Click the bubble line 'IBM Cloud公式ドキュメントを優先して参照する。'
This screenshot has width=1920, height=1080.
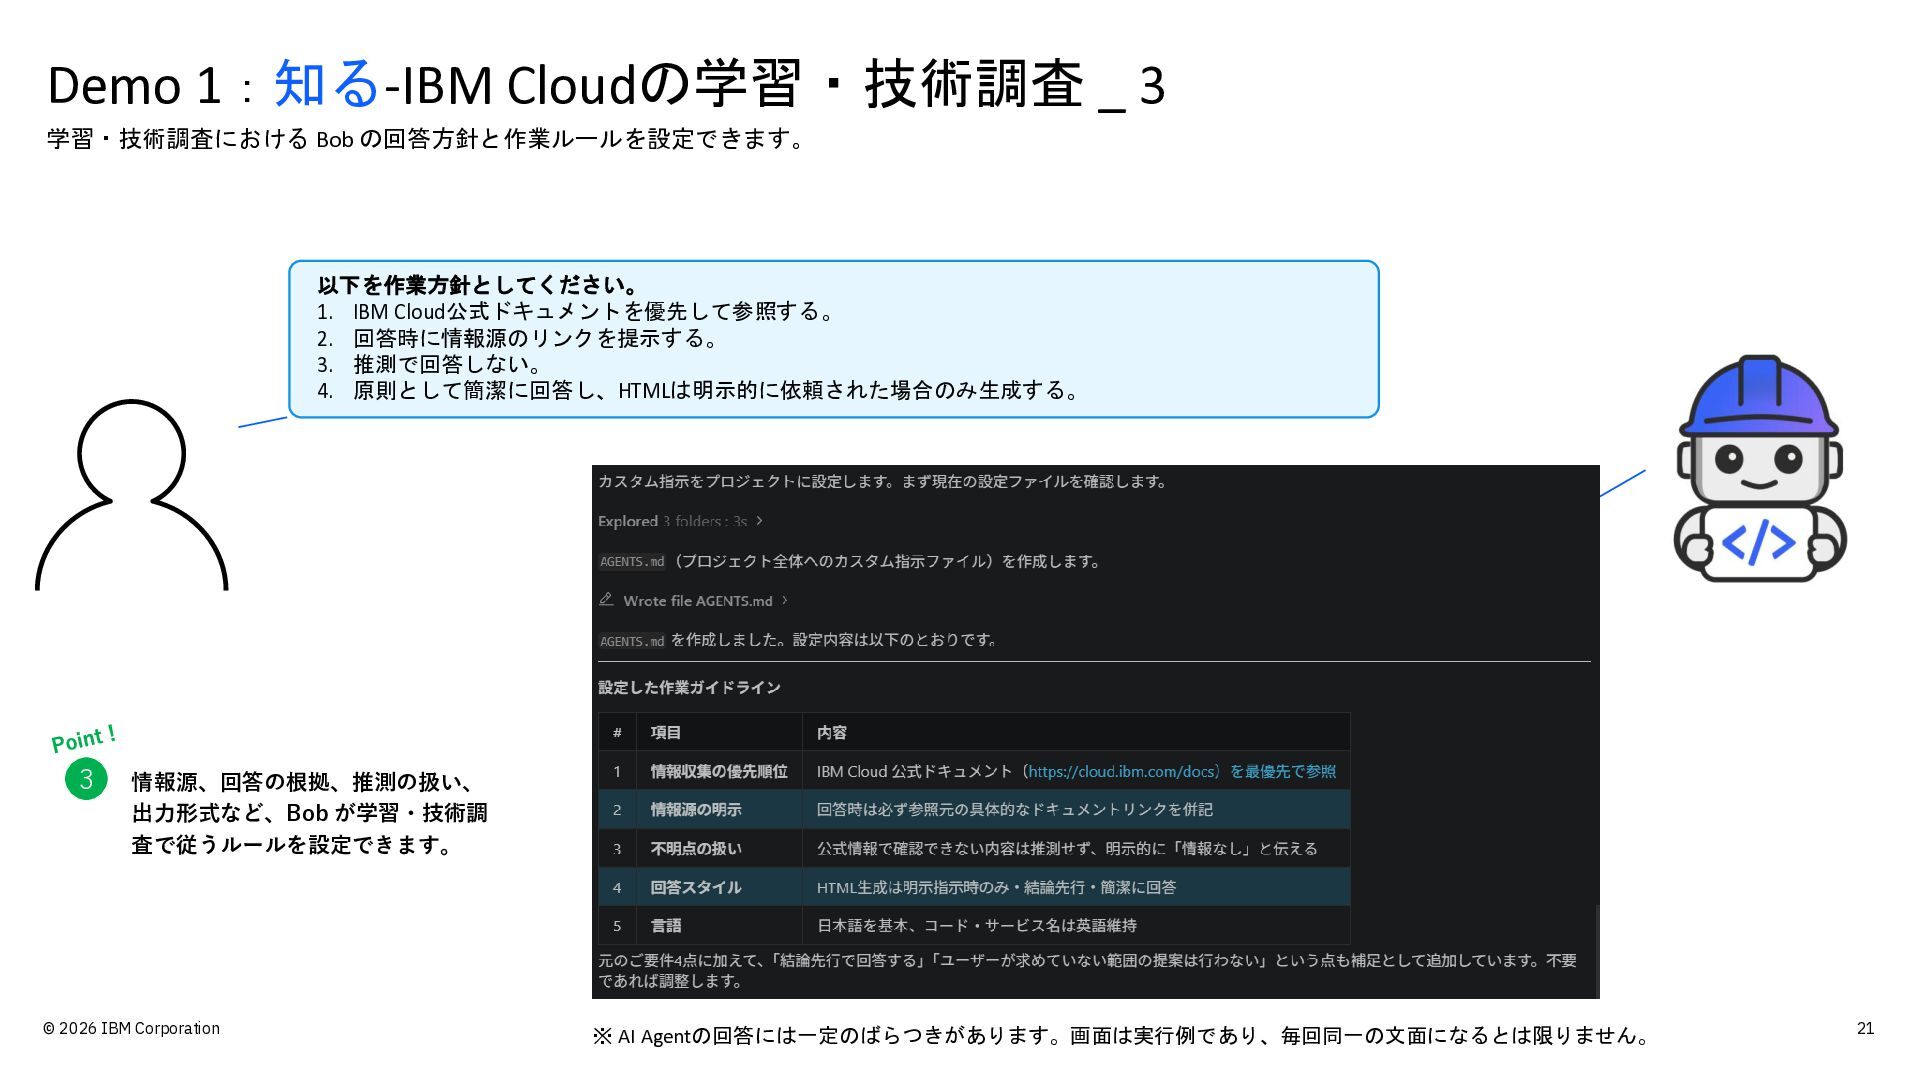[x=595, y=311]
